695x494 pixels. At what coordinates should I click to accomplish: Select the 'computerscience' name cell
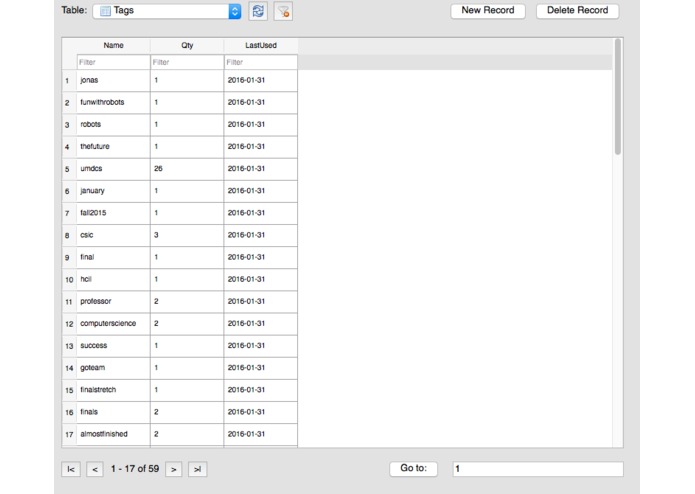pyautogui.click(x=113, y=324)
